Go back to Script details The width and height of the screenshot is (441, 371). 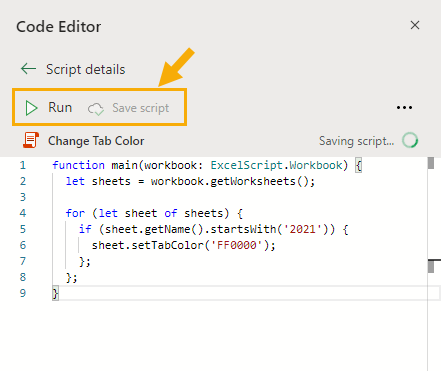tap(85, 69)
